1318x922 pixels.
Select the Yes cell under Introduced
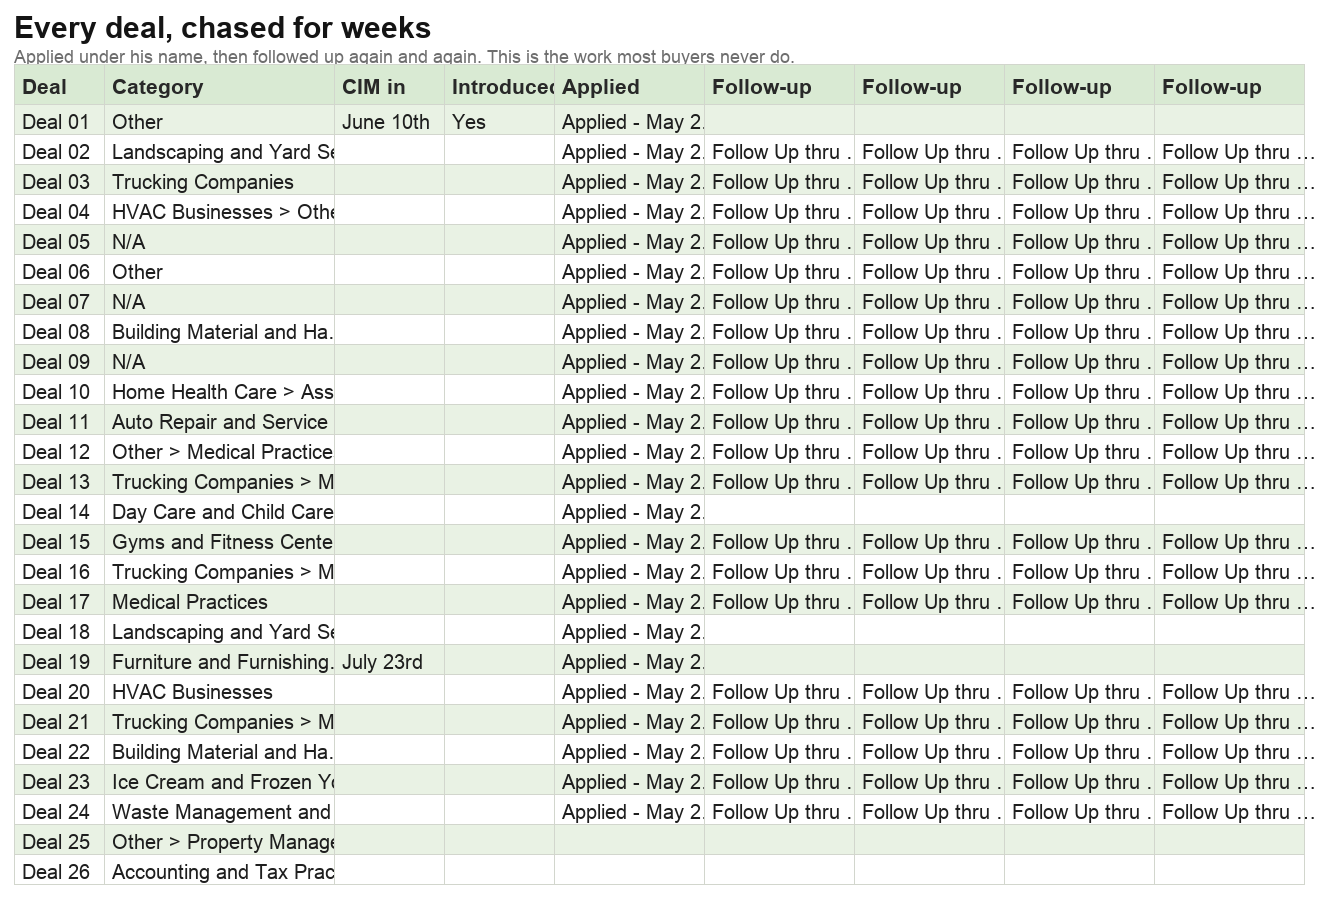tap(499, 122)
